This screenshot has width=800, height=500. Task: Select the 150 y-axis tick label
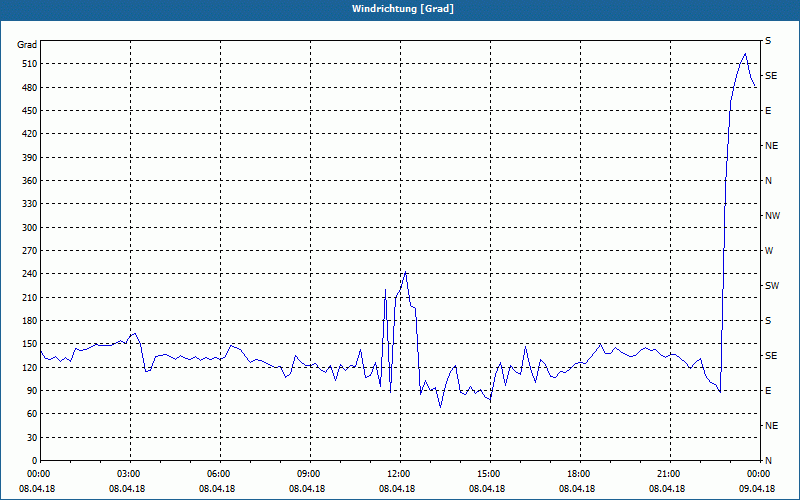[x=30, y=344]
